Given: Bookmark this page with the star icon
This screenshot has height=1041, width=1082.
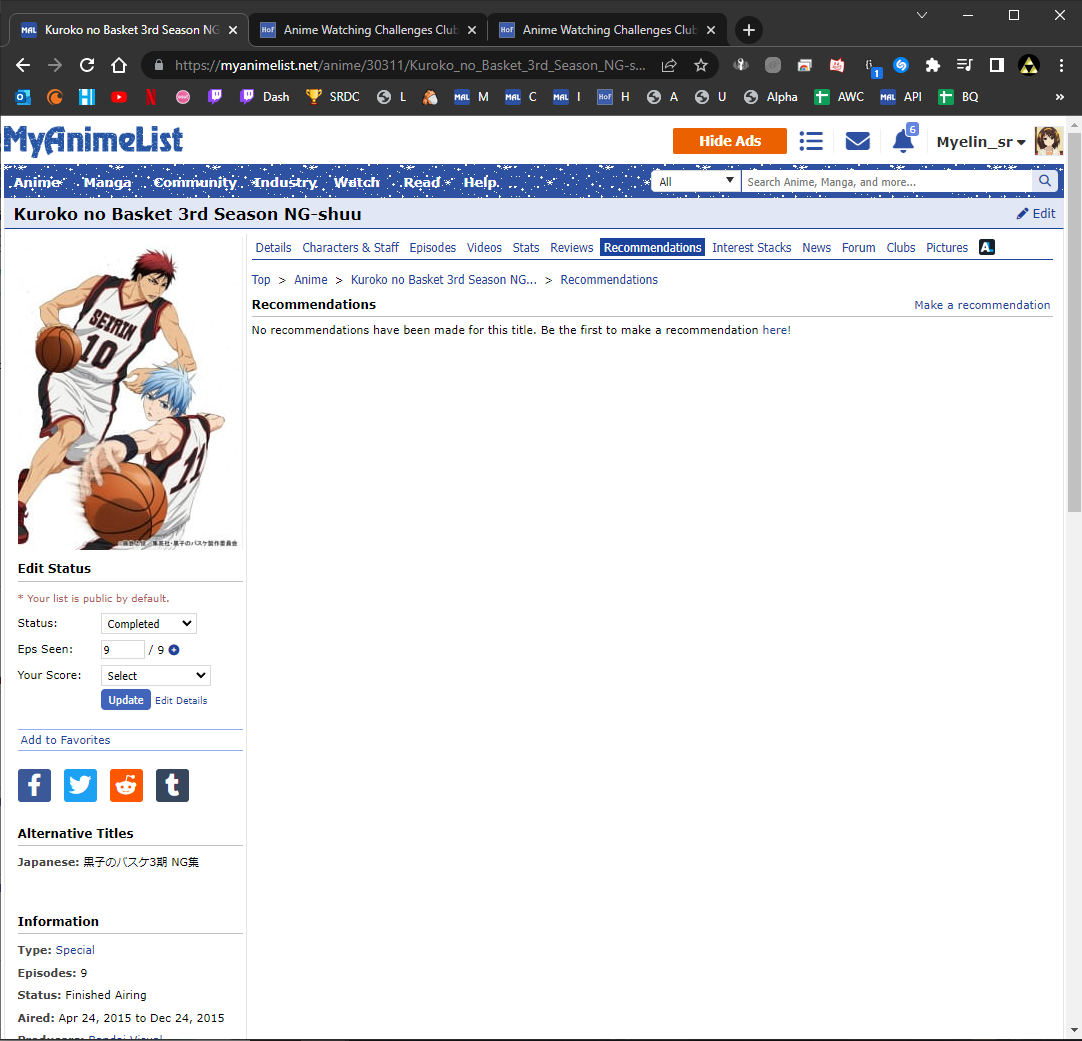Looking at the screenshot, I should pos(701,65).
